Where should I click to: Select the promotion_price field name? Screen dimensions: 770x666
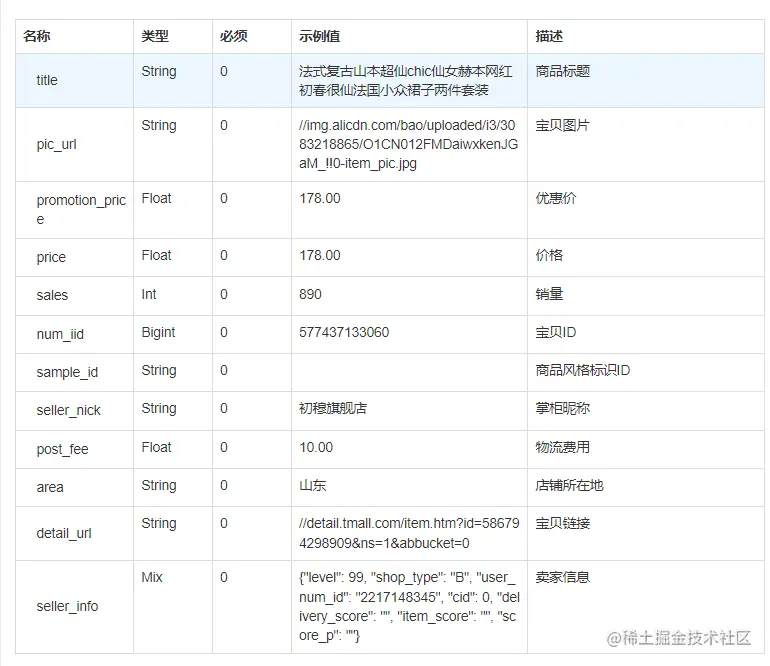coord(81,210)
